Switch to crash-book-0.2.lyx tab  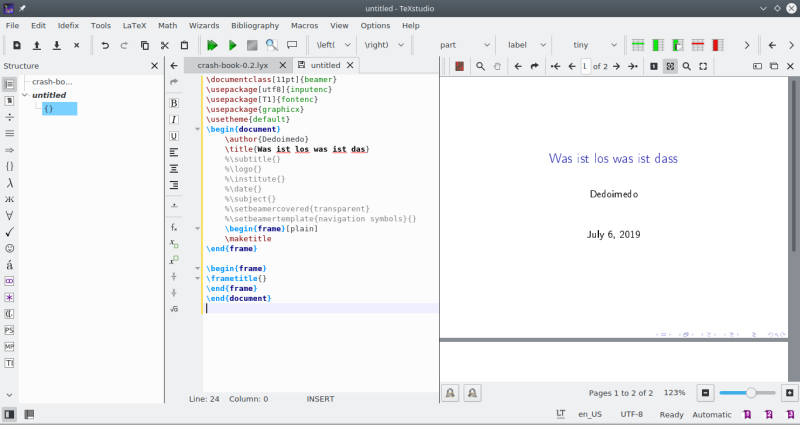coord(234,65)
